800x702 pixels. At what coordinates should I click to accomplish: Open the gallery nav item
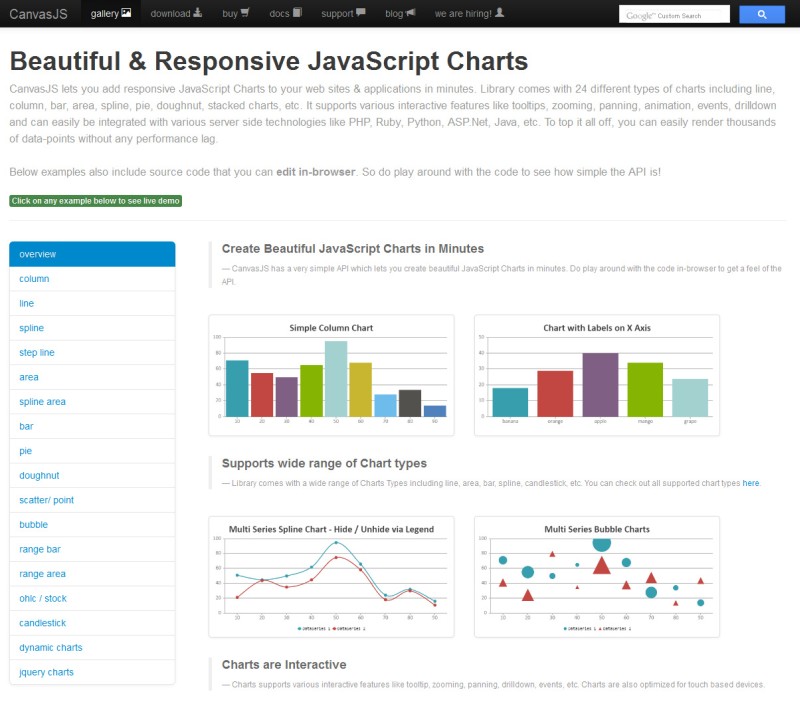(111, 13)
